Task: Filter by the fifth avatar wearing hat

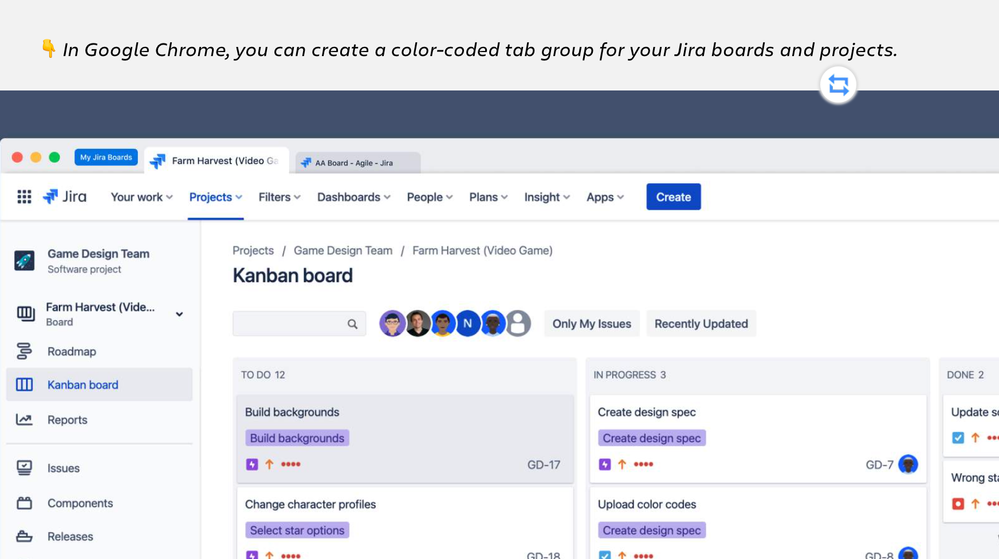Action: click(x=492, y=324)
